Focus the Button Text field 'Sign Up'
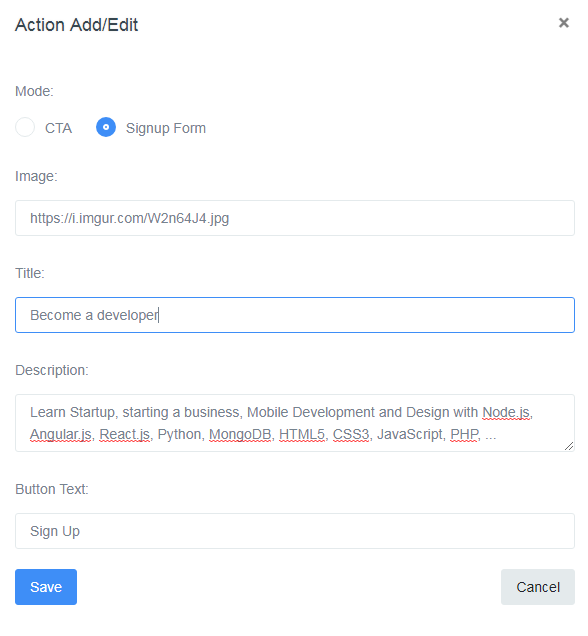 pyautogui.click(x=295, y=531)
